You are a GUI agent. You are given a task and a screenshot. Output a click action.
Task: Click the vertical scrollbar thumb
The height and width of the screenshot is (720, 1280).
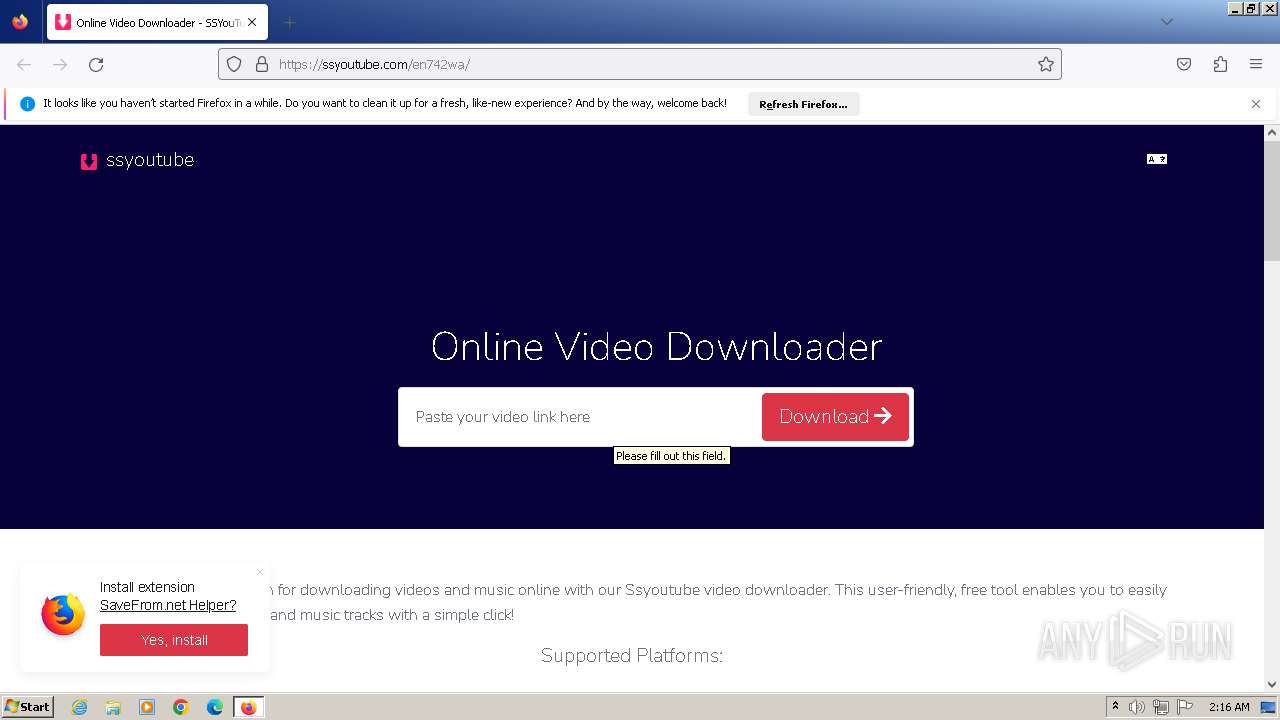click(1272, 200)
